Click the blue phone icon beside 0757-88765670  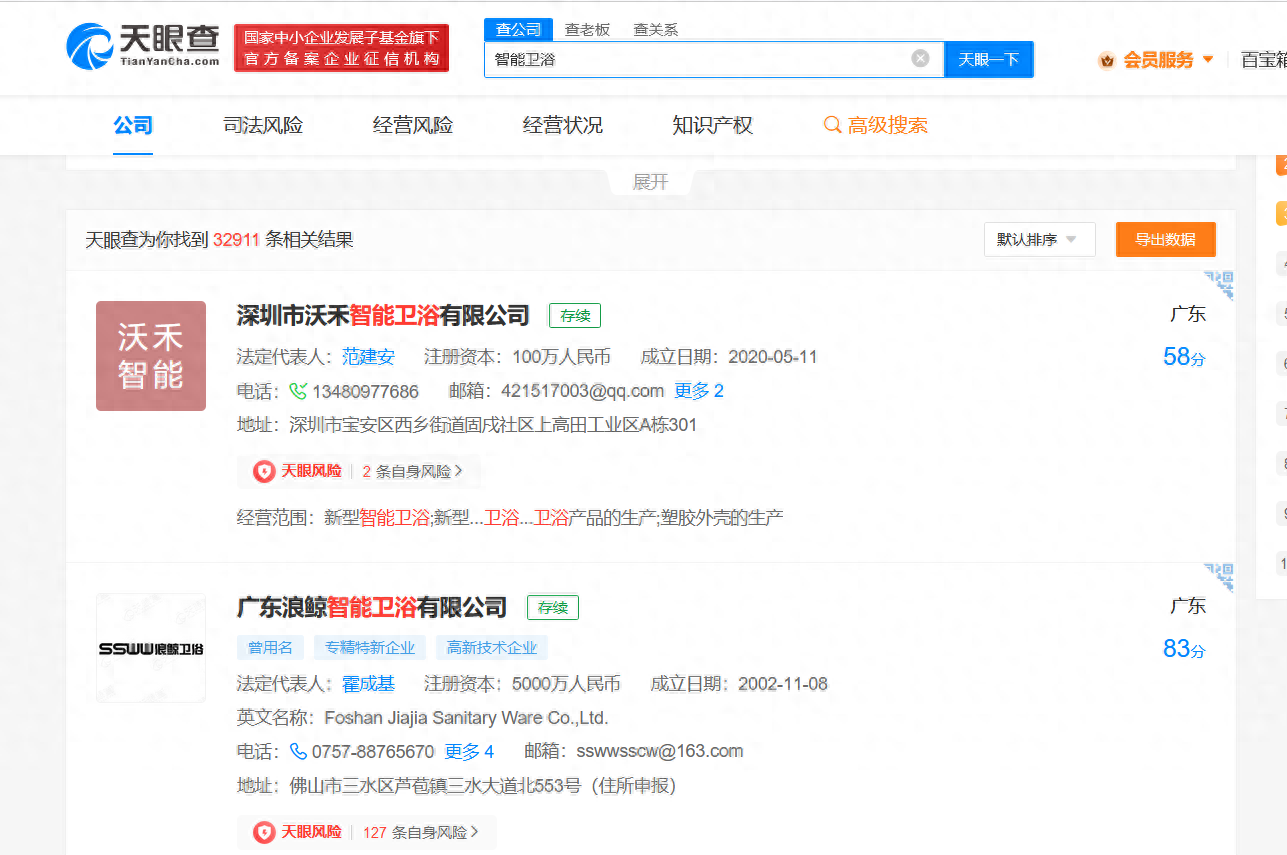point(298,751)
